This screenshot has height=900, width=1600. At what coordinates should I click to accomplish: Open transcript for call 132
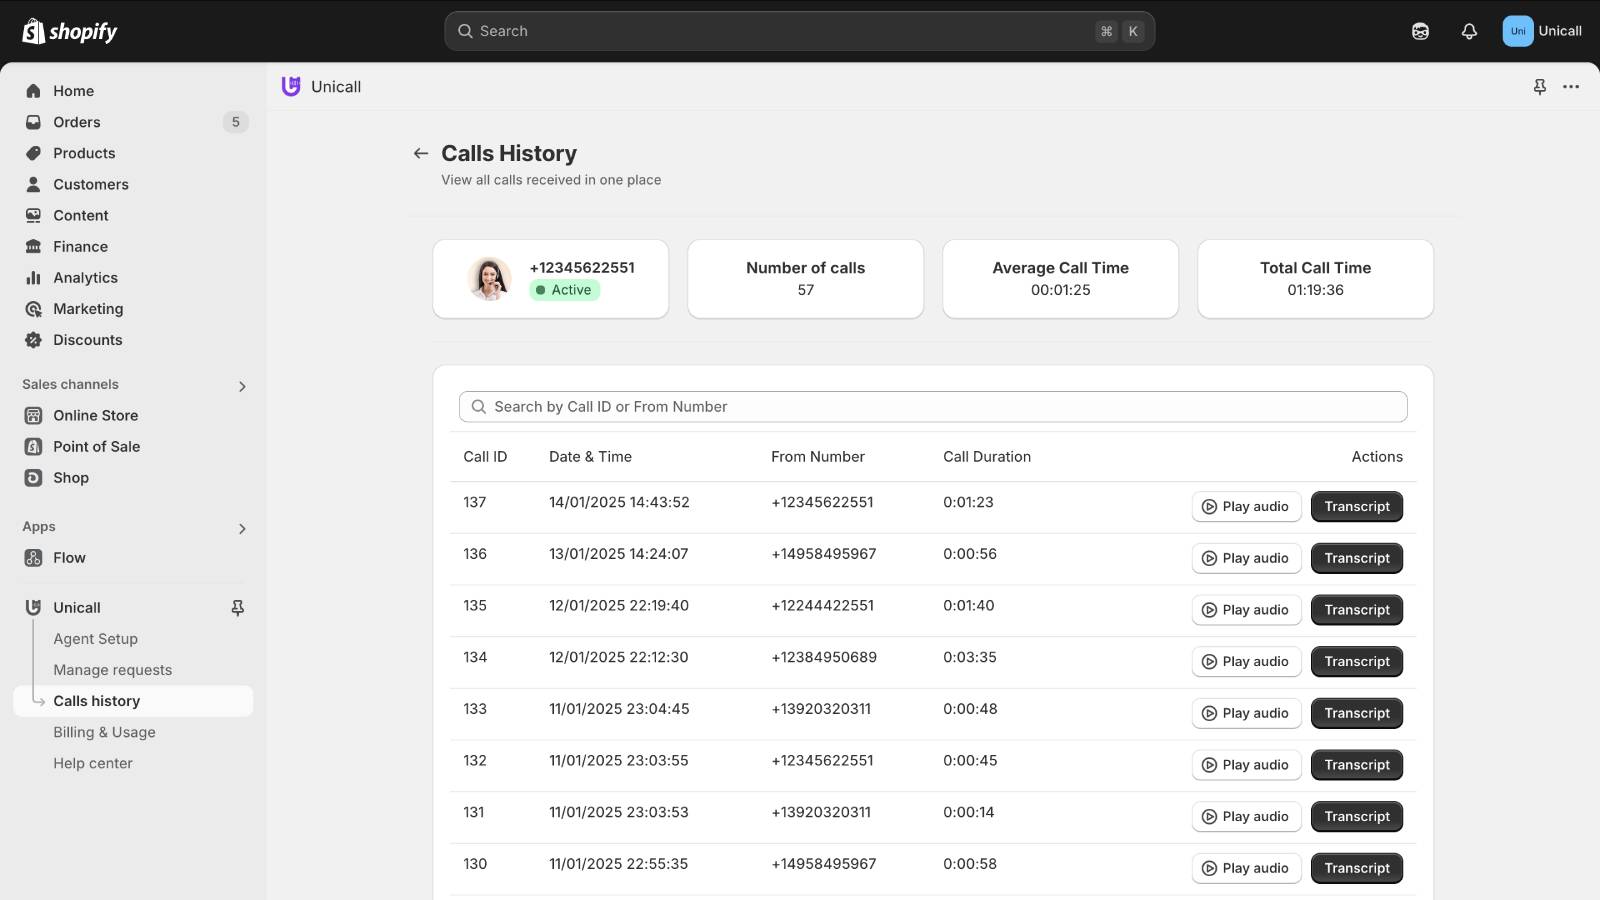[x=1357, y=765]
